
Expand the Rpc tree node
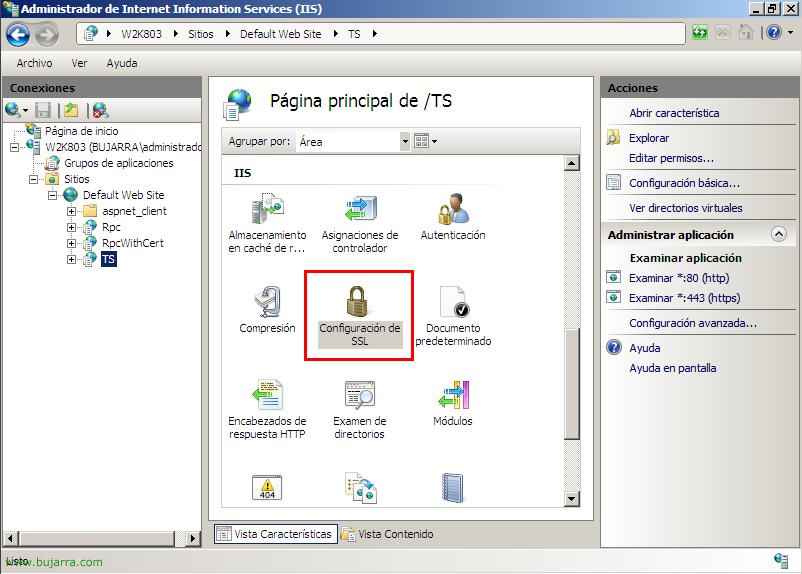[x=72, y=227]
